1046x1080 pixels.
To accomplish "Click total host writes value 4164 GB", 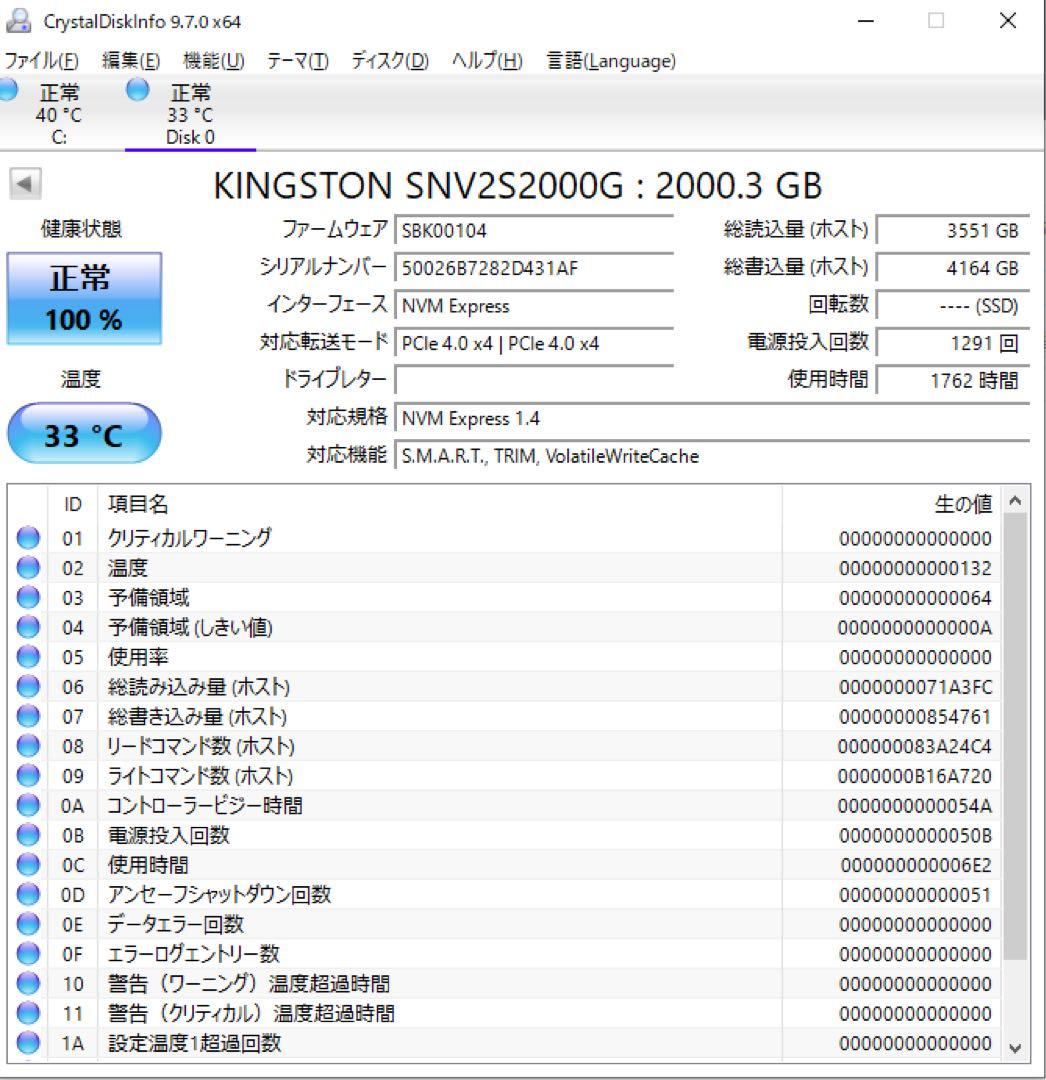I will coord(953,267).
